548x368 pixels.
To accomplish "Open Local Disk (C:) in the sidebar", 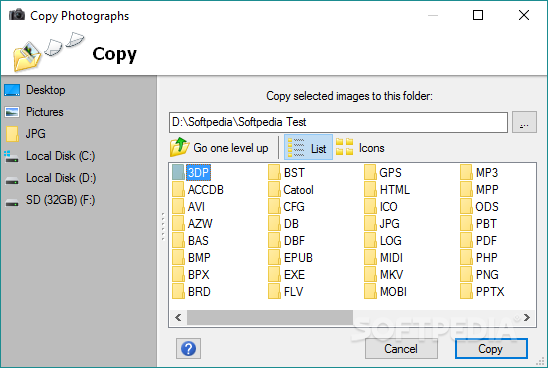I will point(50,156).
